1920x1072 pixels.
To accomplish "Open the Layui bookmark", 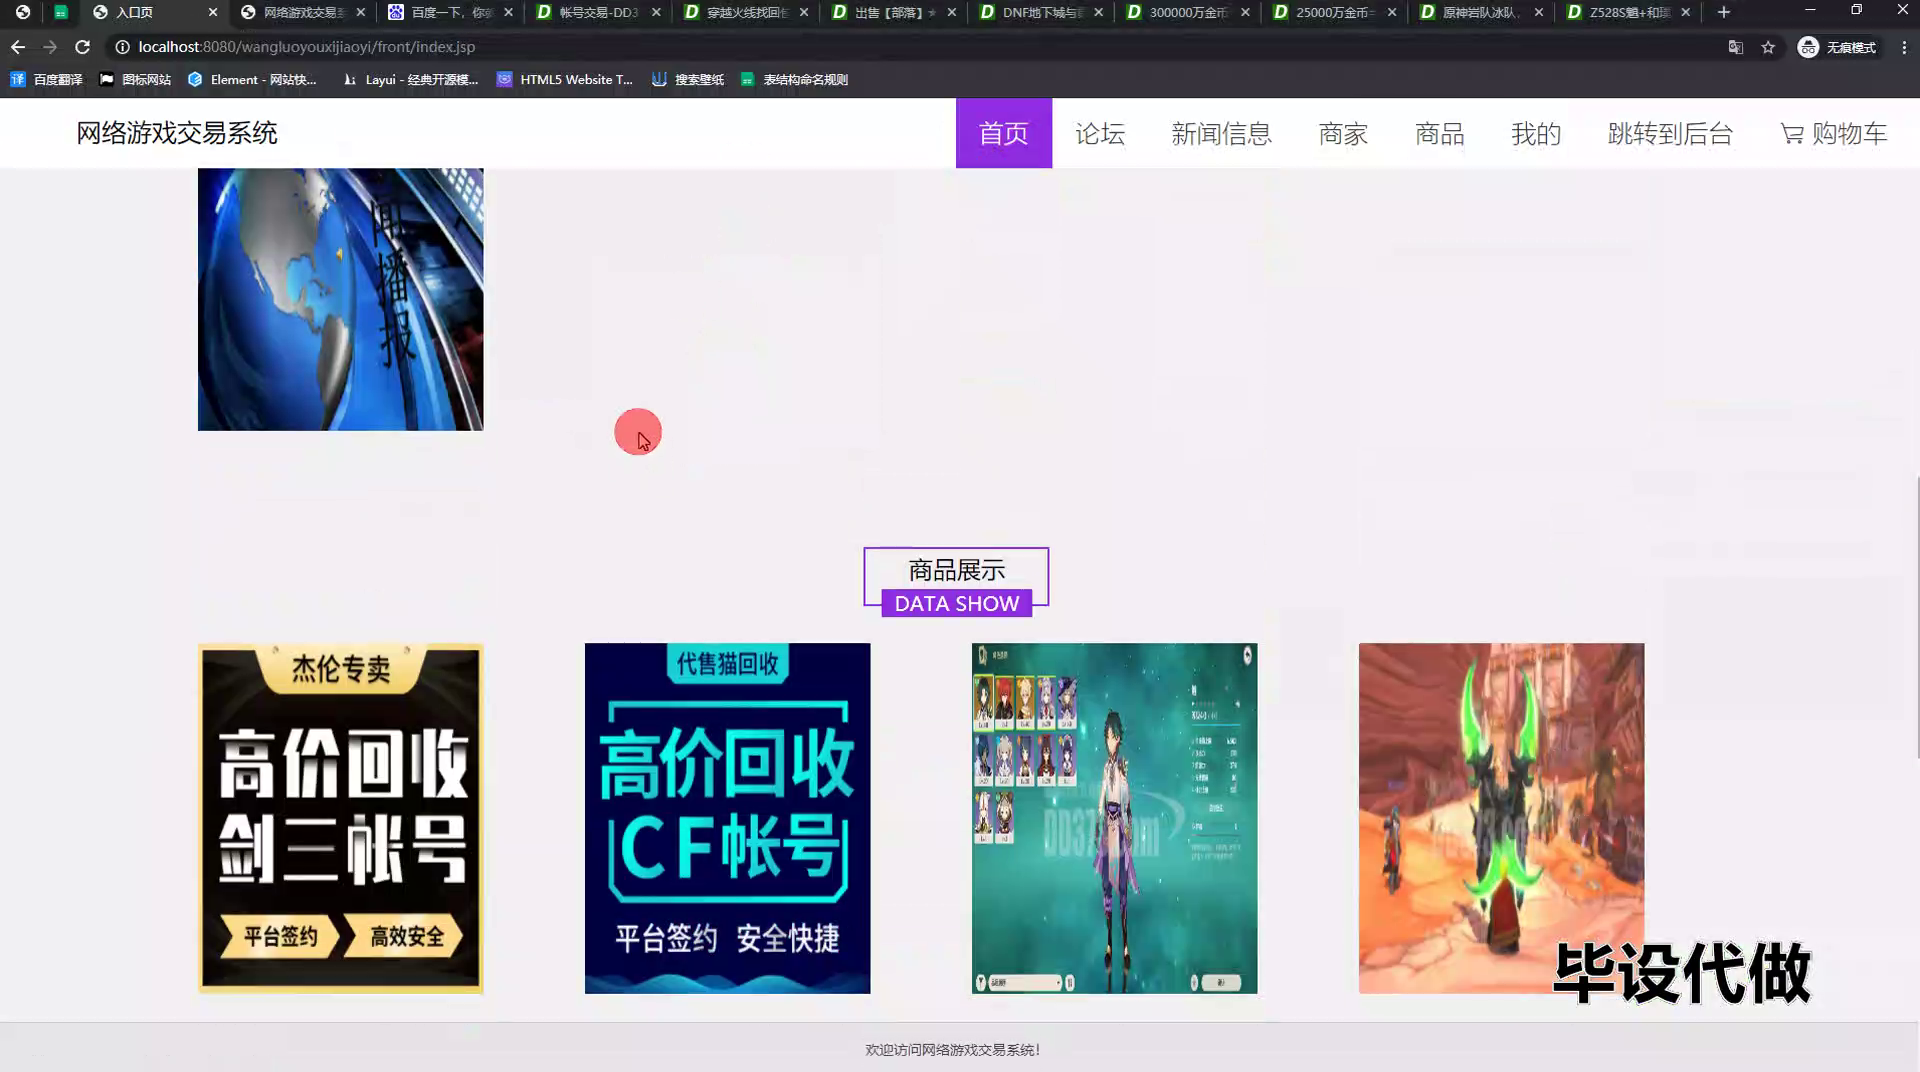I will (411, 80).
